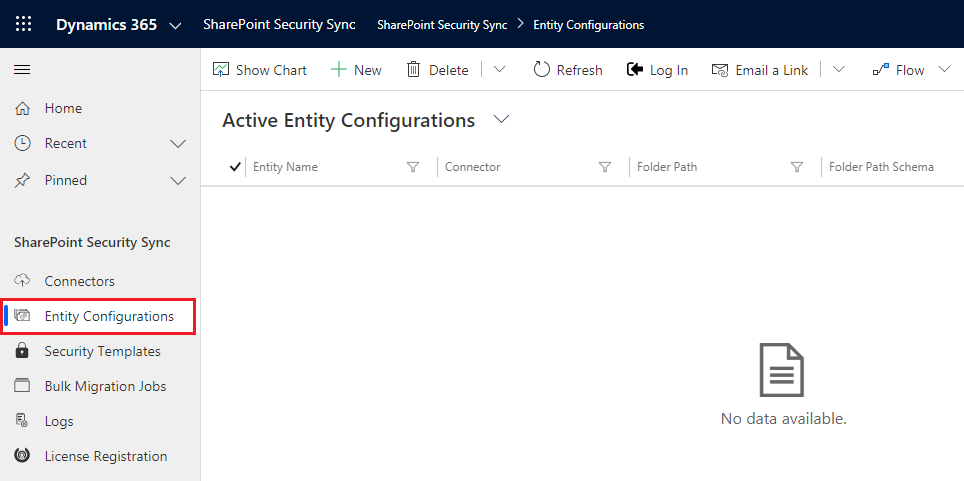Sort by Folder Path column header
Image resolution: width=964 pixels, height=481 pixels.
coord(667,167)
